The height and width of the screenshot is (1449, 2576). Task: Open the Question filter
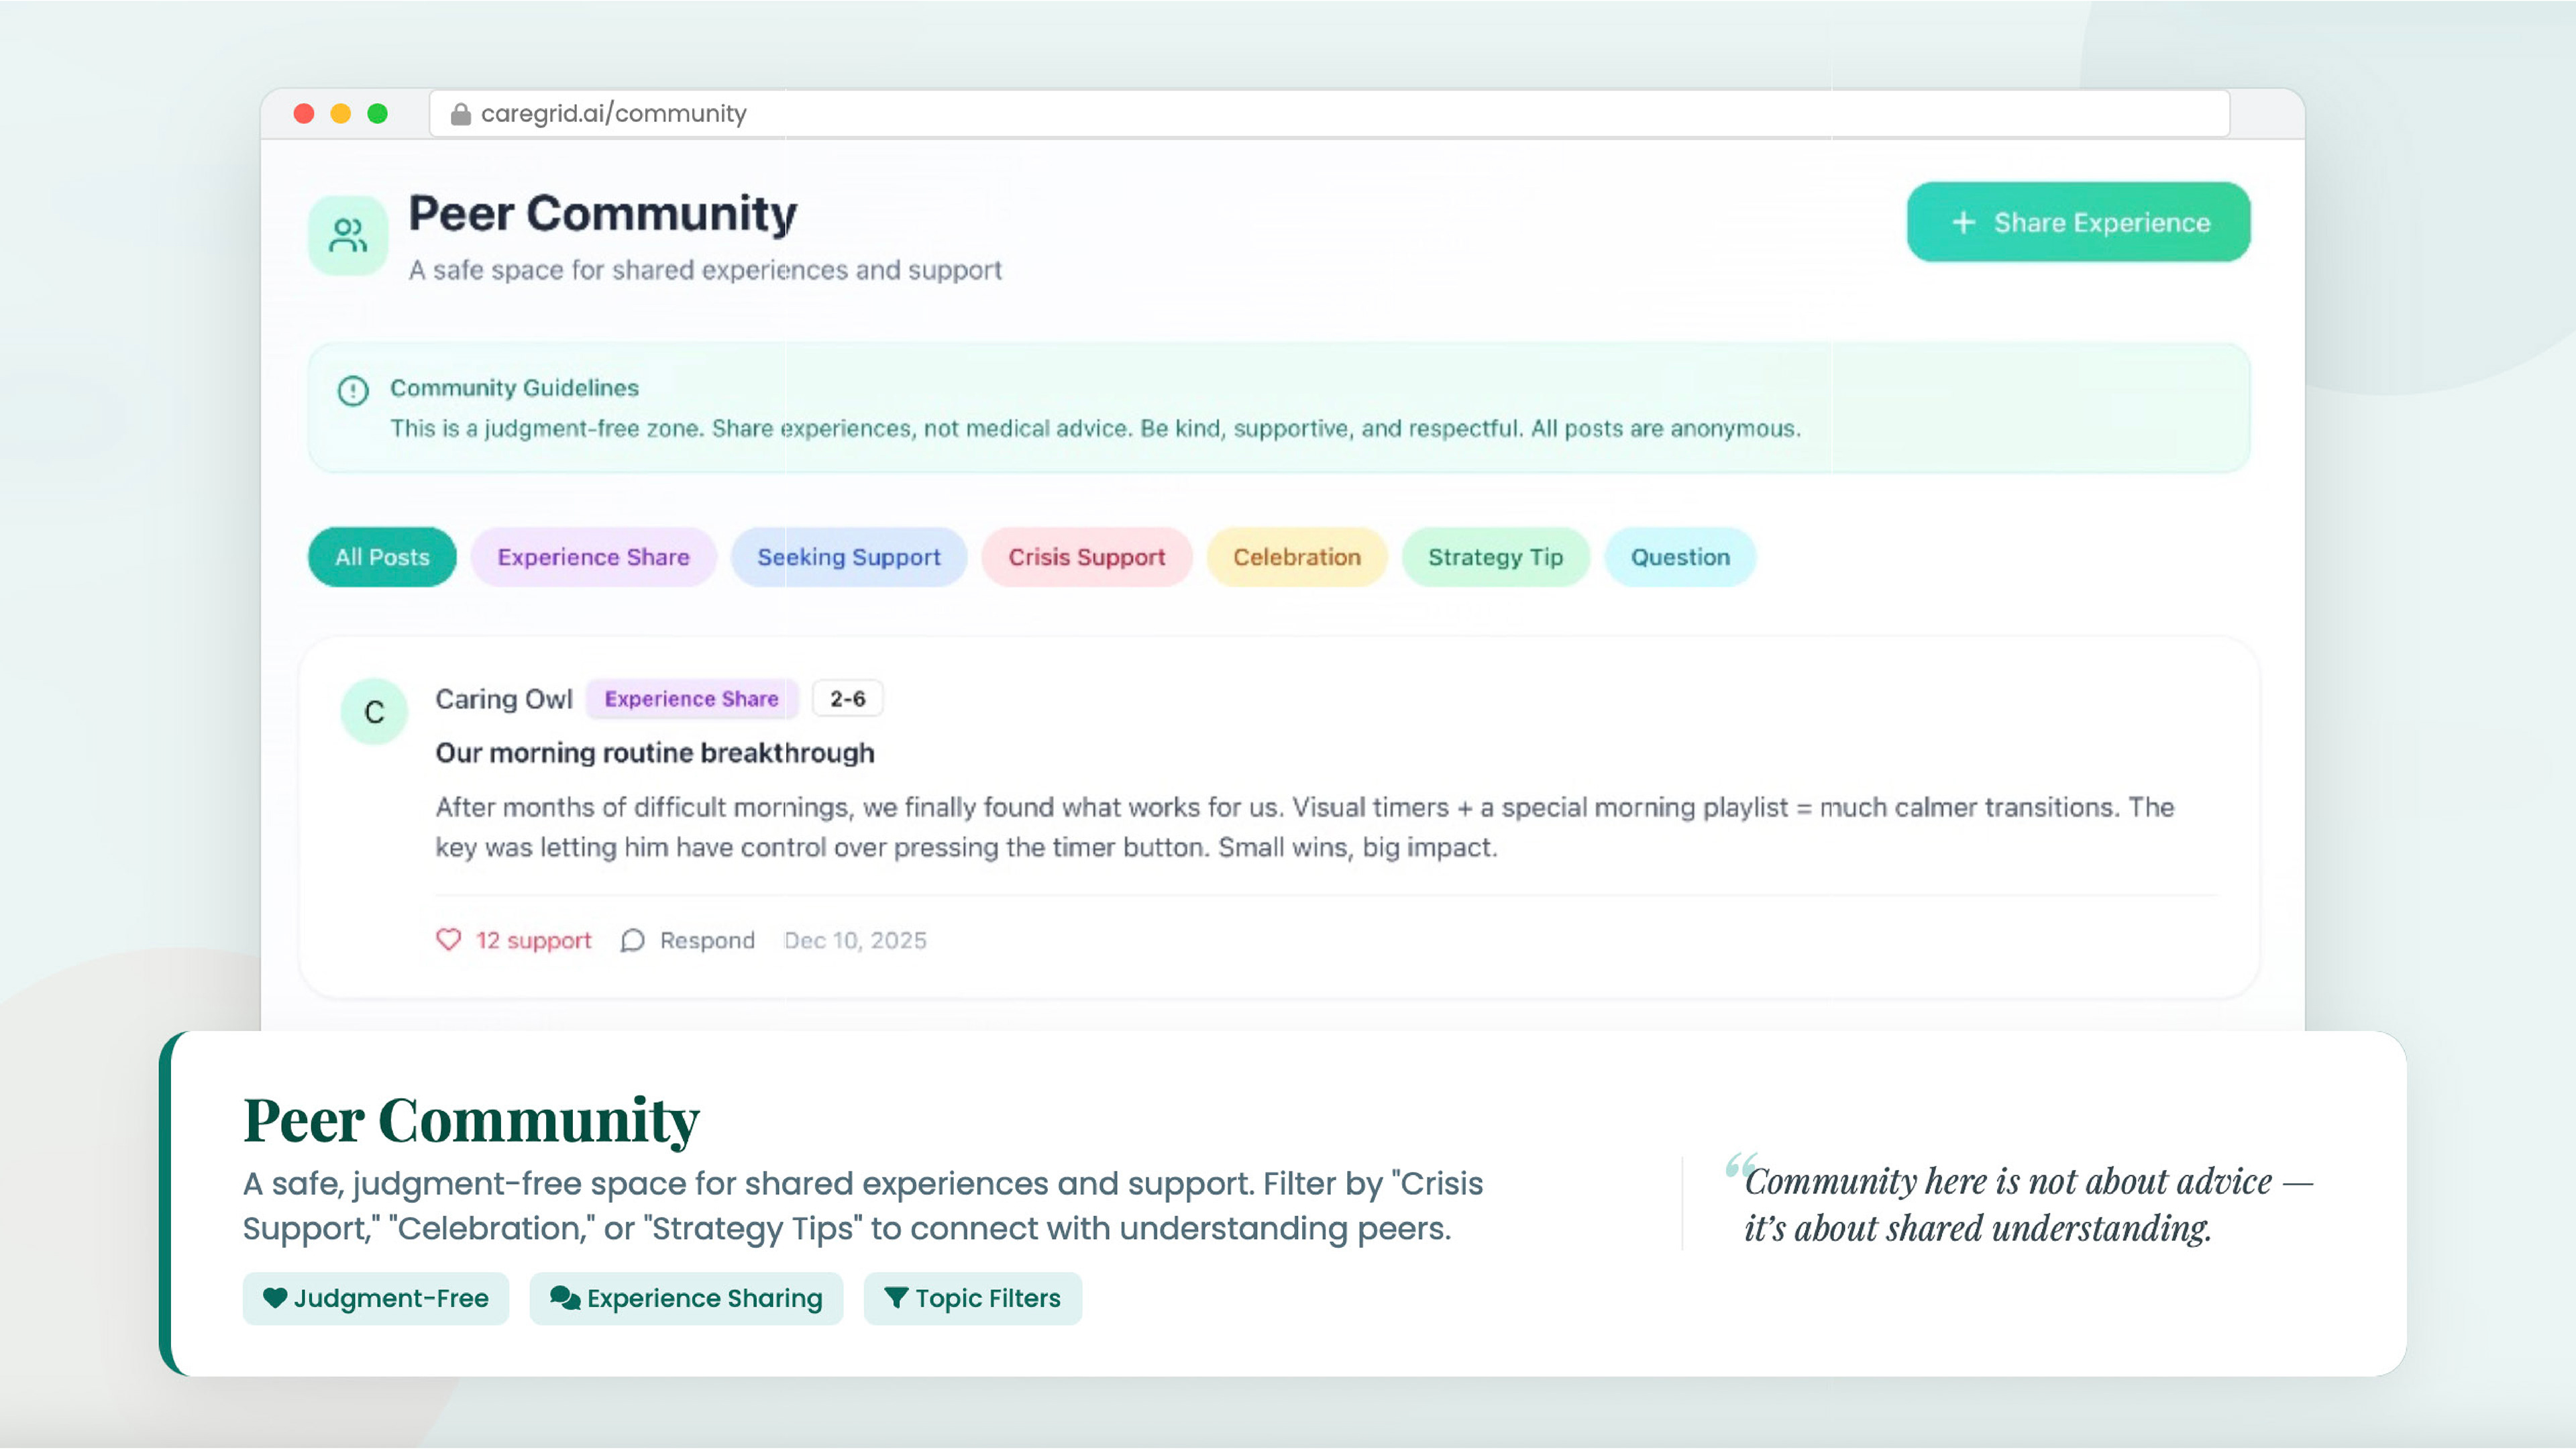point(1679,557)
